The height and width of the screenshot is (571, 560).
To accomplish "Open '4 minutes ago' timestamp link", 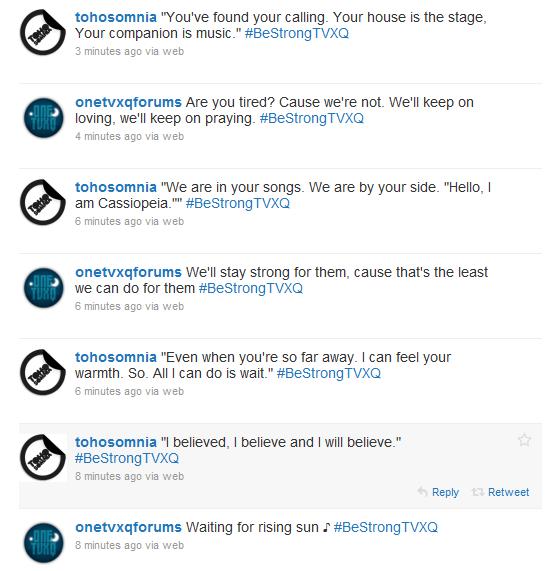I will pos(109,137).
